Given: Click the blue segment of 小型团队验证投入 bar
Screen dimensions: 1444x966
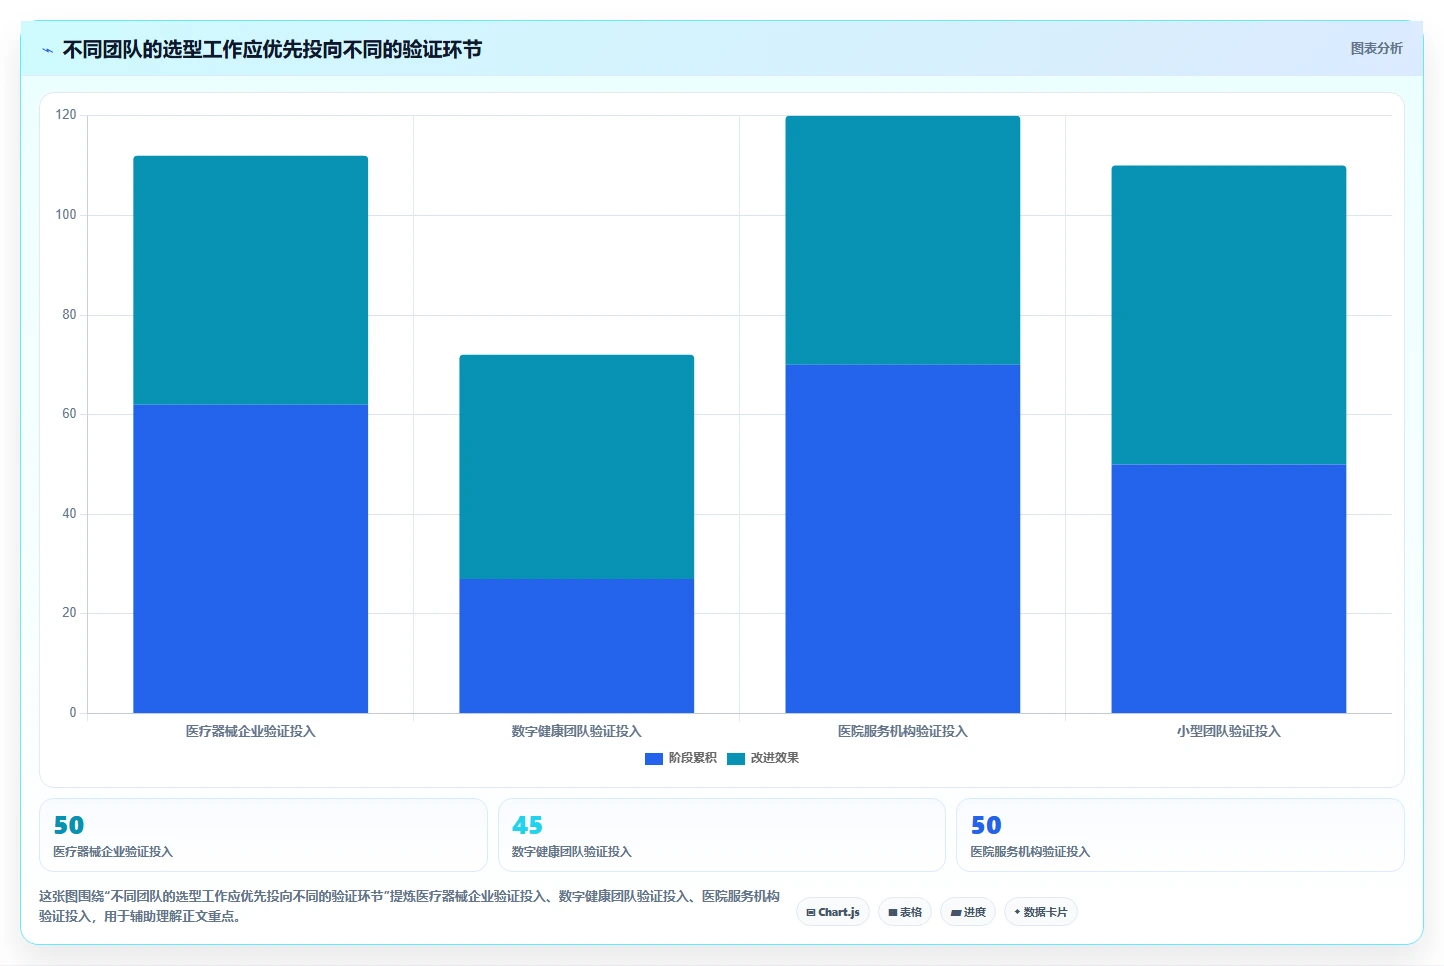Looking at the screenshot, I should [1229, 589].
